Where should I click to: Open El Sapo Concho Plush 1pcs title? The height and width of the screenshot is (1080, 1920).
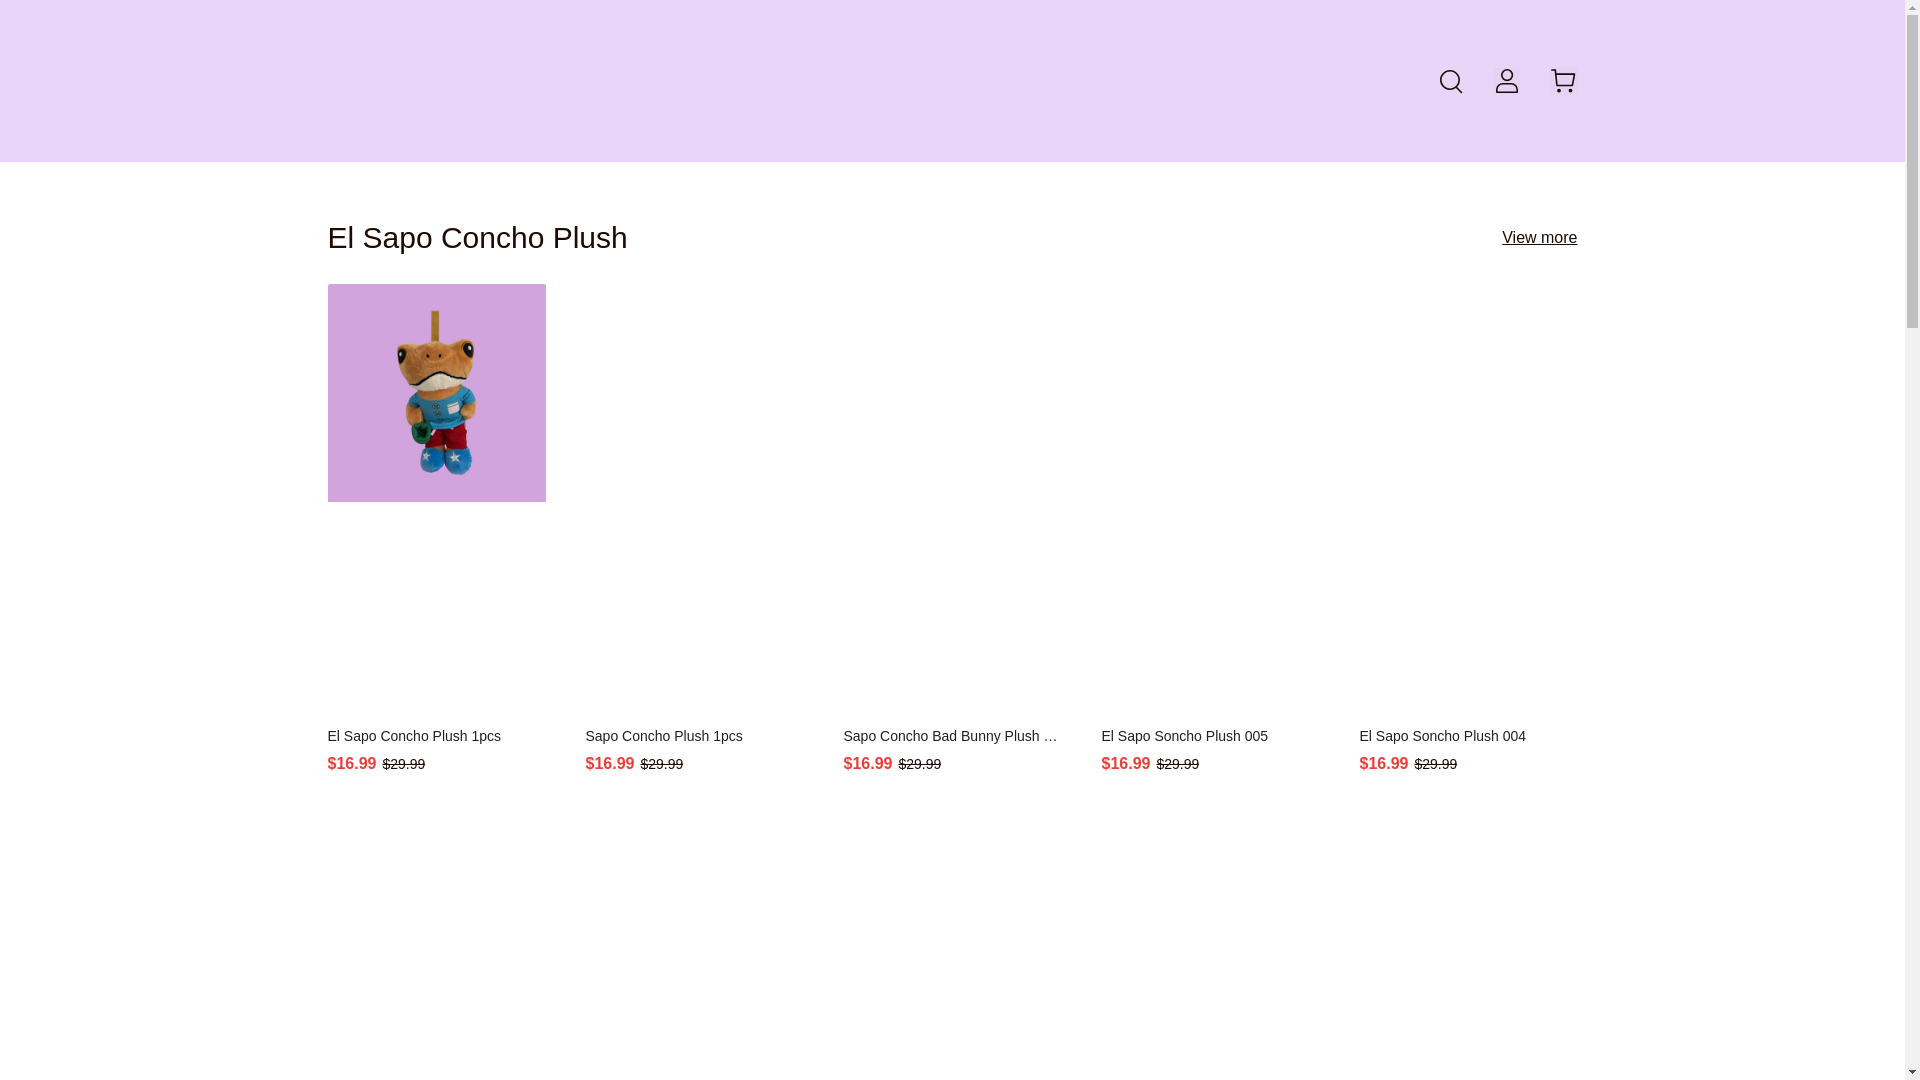click(x=414, y=736)
